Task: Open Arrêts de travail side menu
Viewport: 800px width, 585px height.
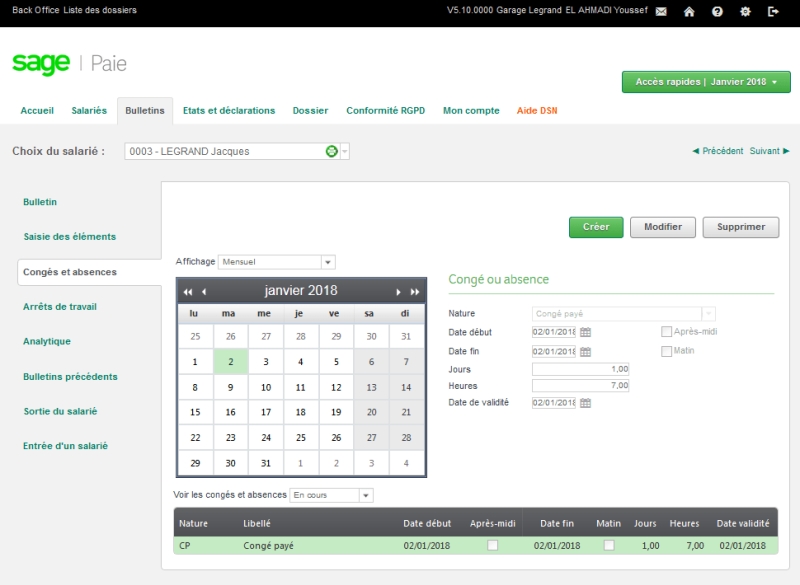Action: [x=60, y=307]
